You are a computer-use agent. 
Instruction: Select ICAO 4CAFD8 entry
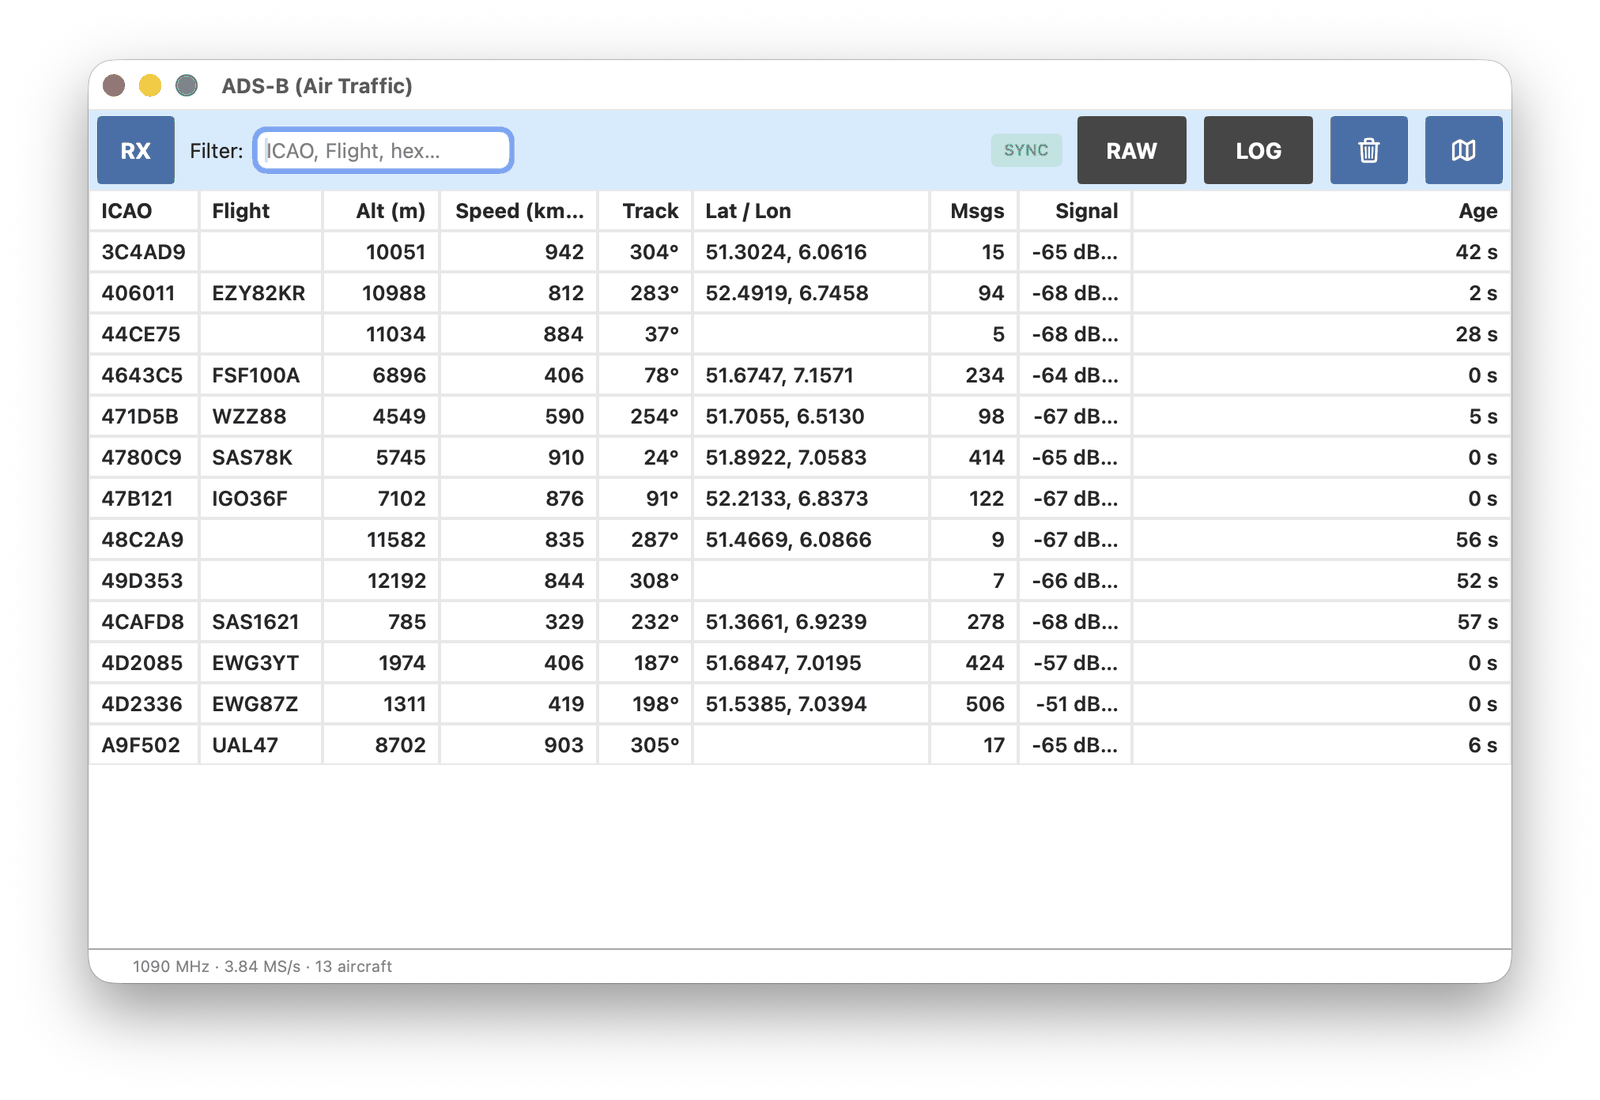[x=144, y=621]
